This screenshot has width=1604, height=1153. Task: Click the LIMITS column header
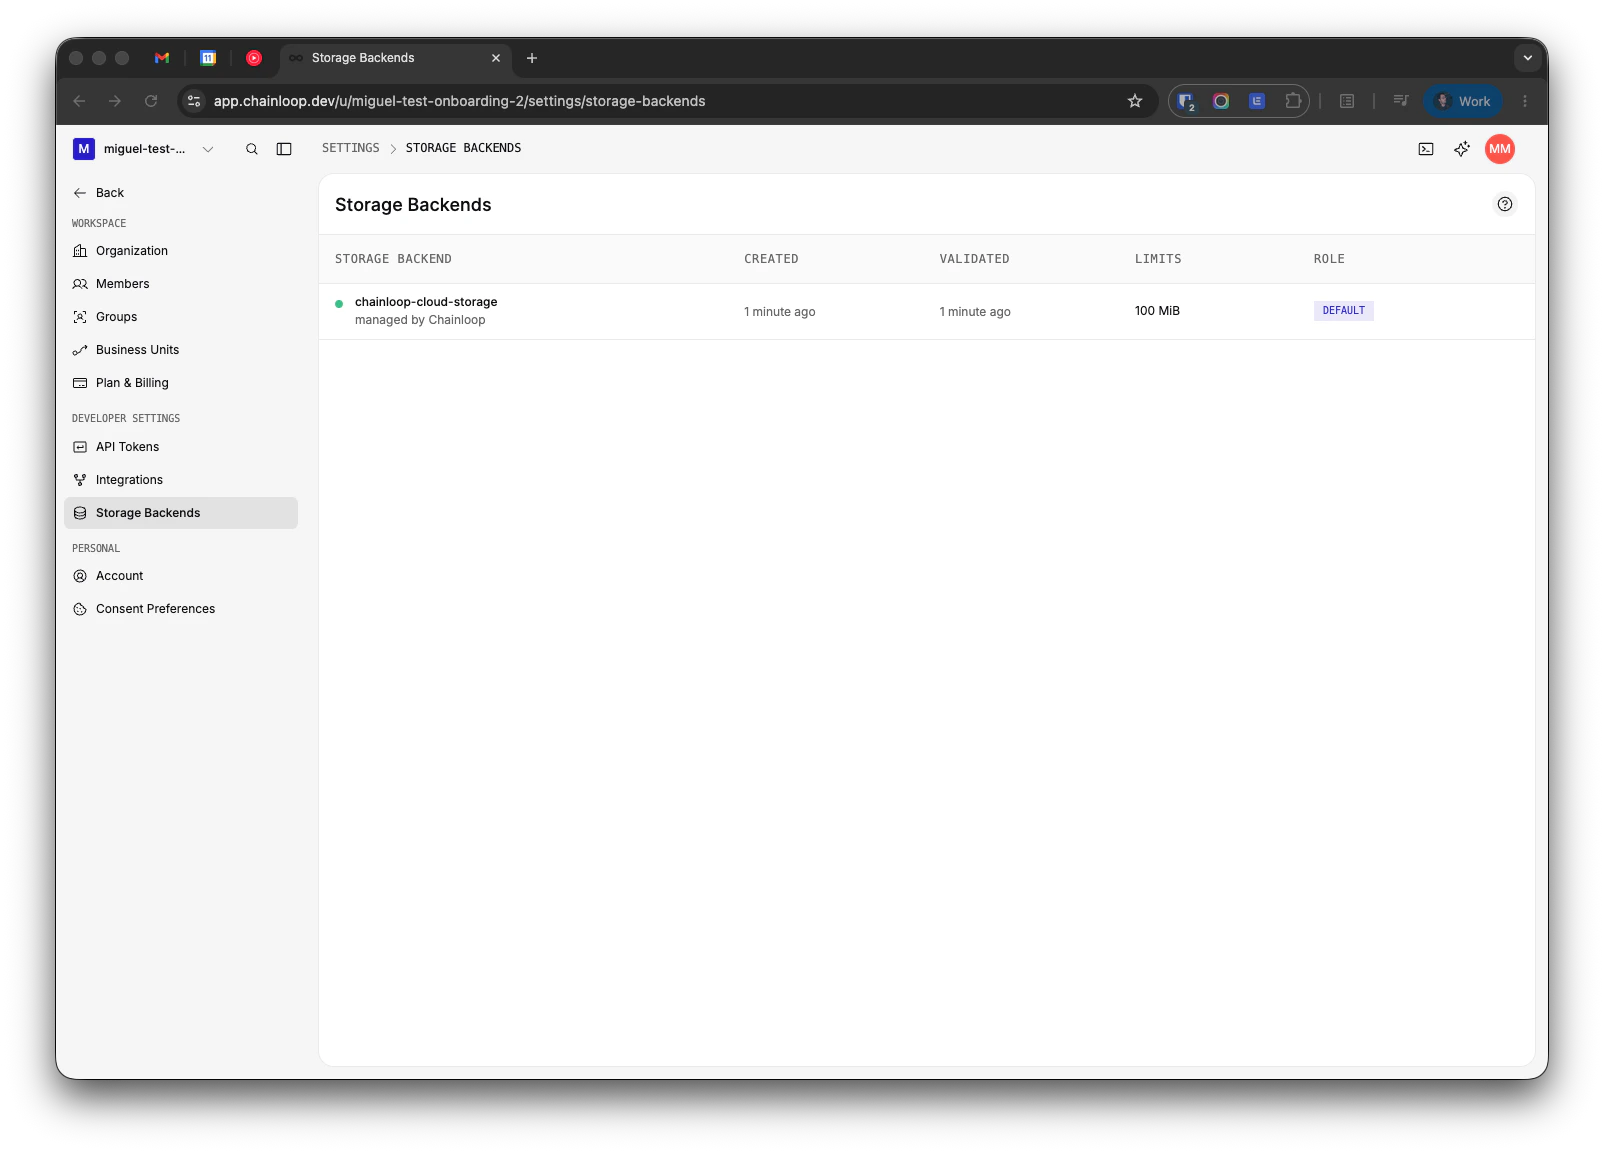(x=1158, y=259)
